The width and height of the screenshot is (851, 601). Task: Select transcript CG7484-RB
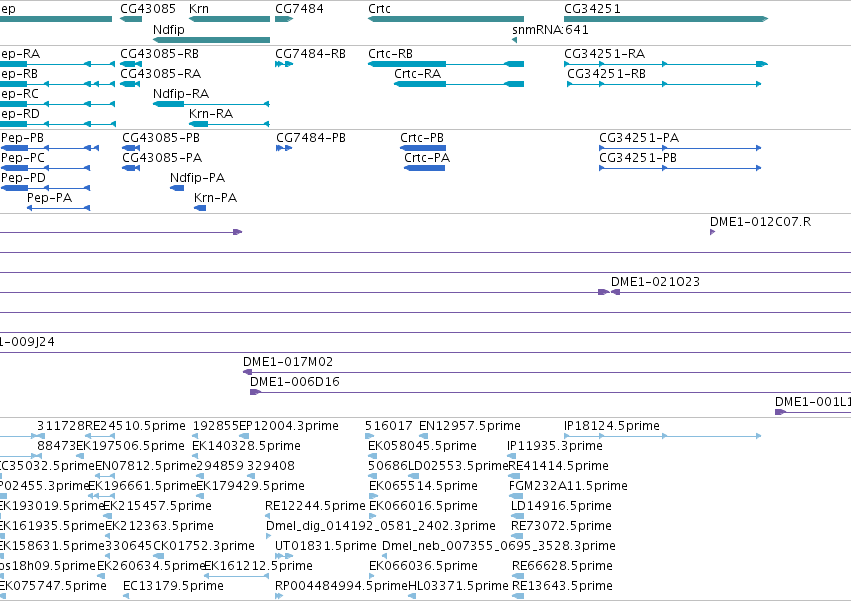tap(310, 54)
